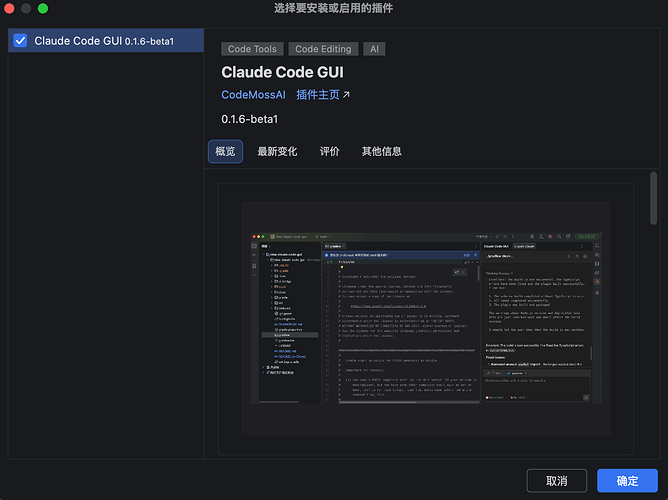Click the green zoom window button
The height and width of the screenshot is (500, 668).
click(43, 9)
